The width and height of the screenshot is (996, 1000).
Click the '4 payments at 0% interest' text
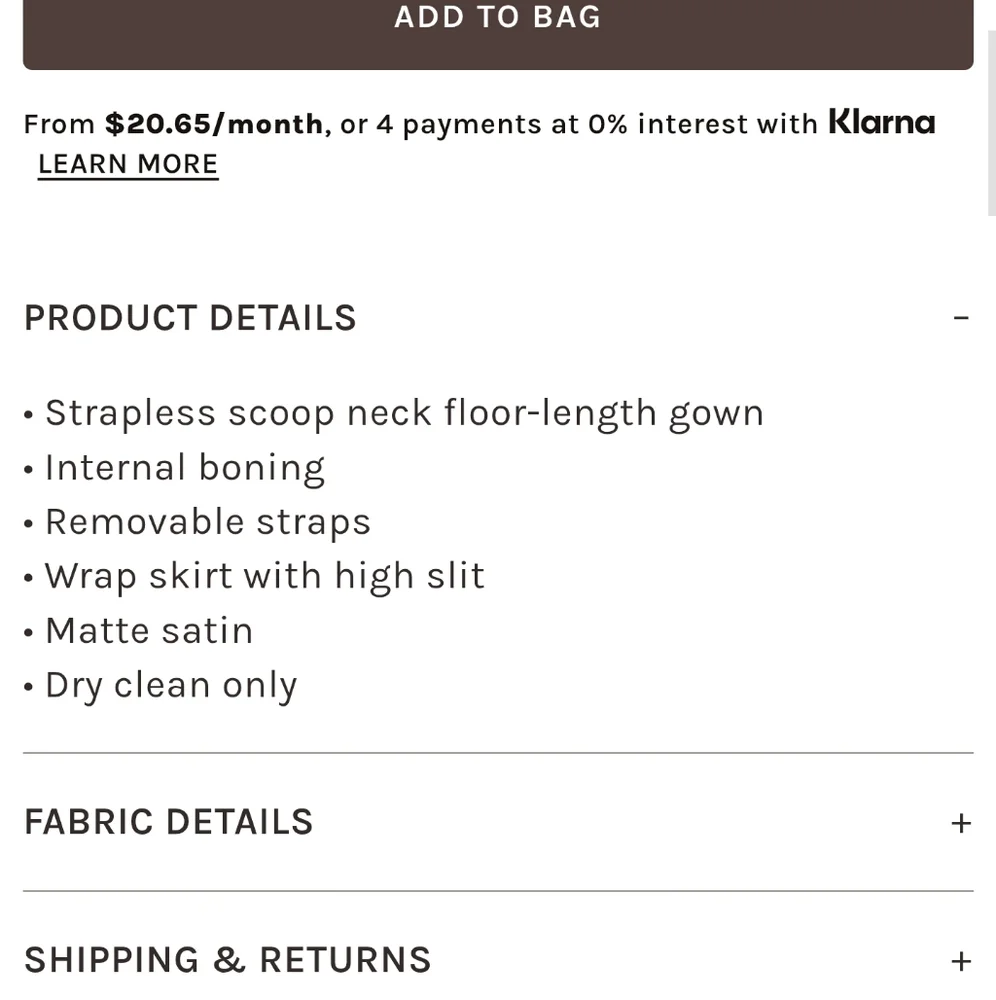click(x=501, y=124)
